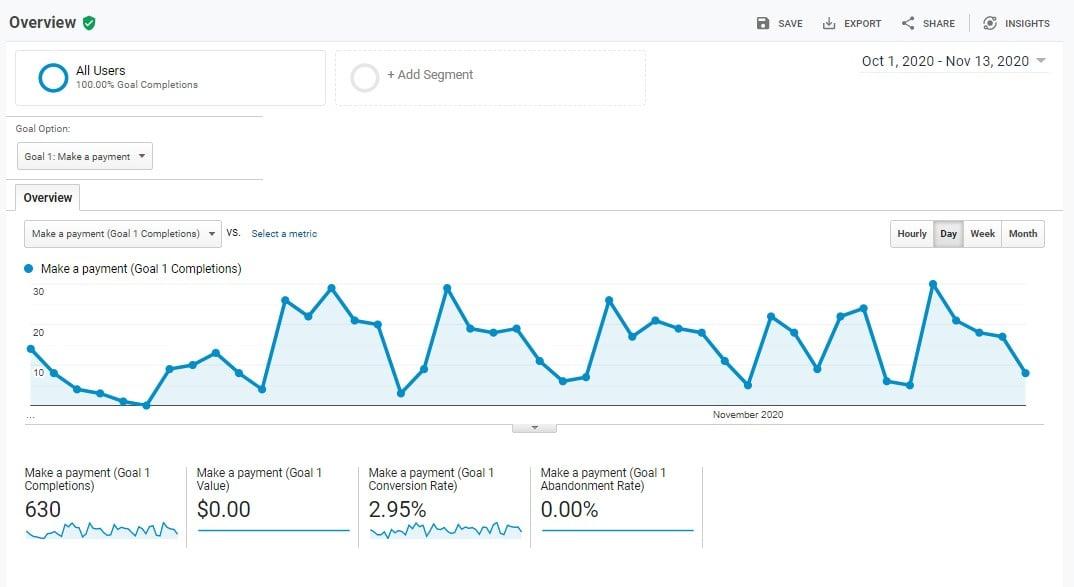The height and width of the screenshot is (587, 1074).
Task: Click the blue legend dot for Make a payment
Action: click(27, 268)
